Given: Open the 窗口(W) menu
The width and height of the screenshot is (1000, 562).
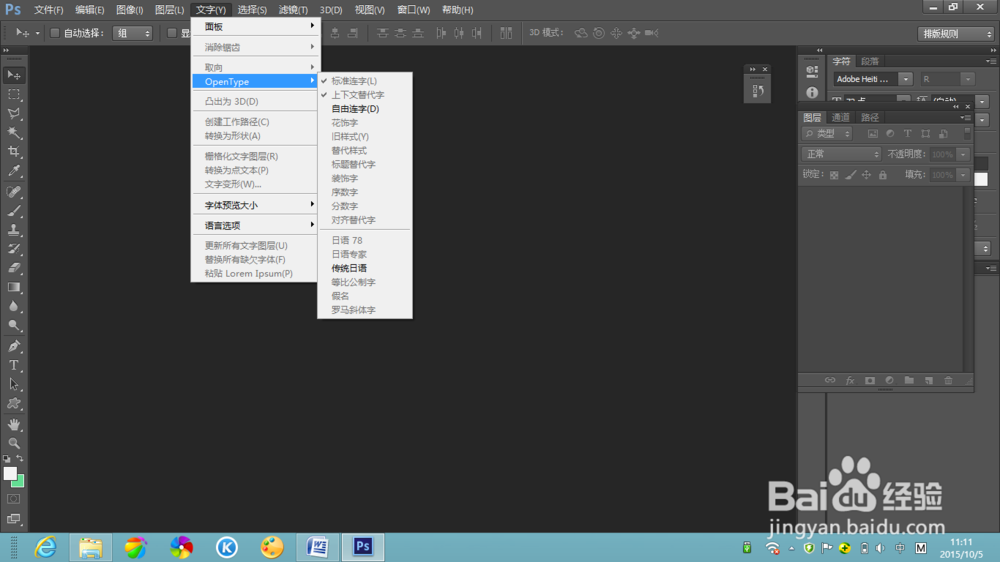Looking at the screenshot, I should (413, 10).
